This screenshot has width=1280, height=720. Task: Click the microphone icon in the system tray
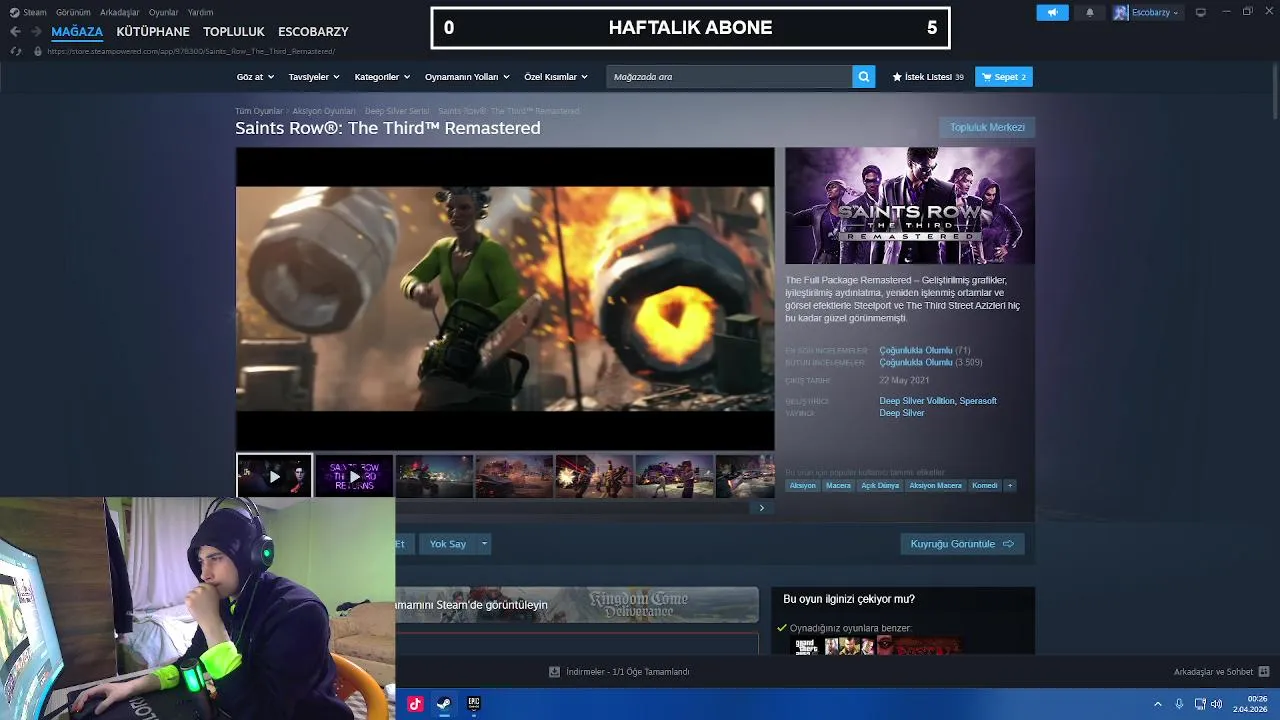coord(1179,704)
